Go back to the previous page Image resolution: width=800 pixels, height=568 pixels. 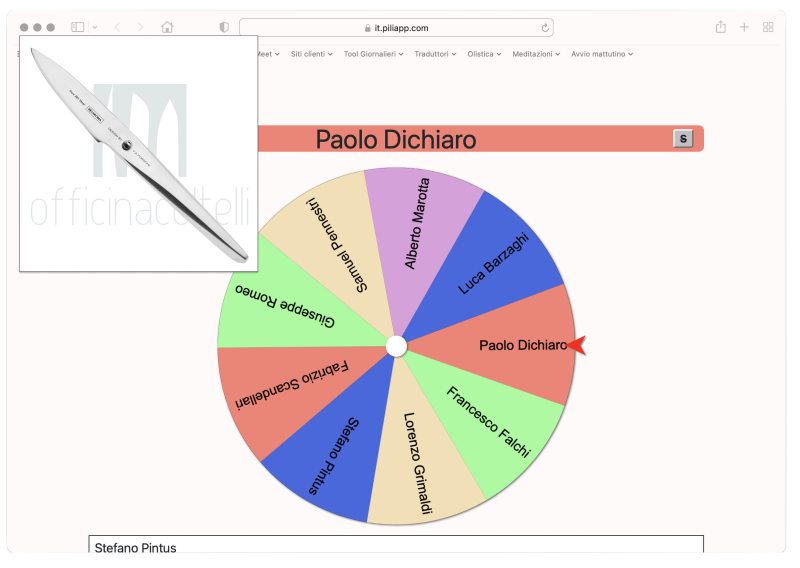(x=117, y=27)
